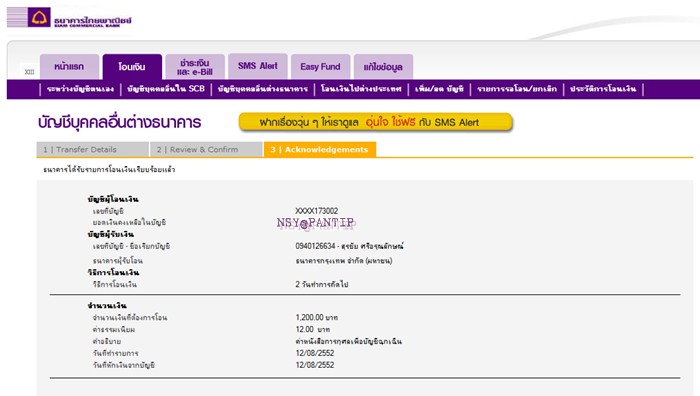The image size is (700, 396).
Task: Open the หน้าแรก home tab
Action: (x=69, y=67)
